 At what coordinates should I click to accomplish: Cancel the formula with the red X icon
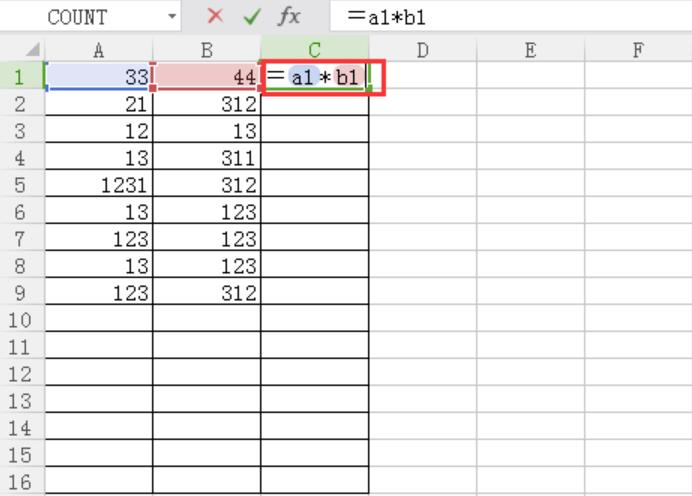point(215,16)
